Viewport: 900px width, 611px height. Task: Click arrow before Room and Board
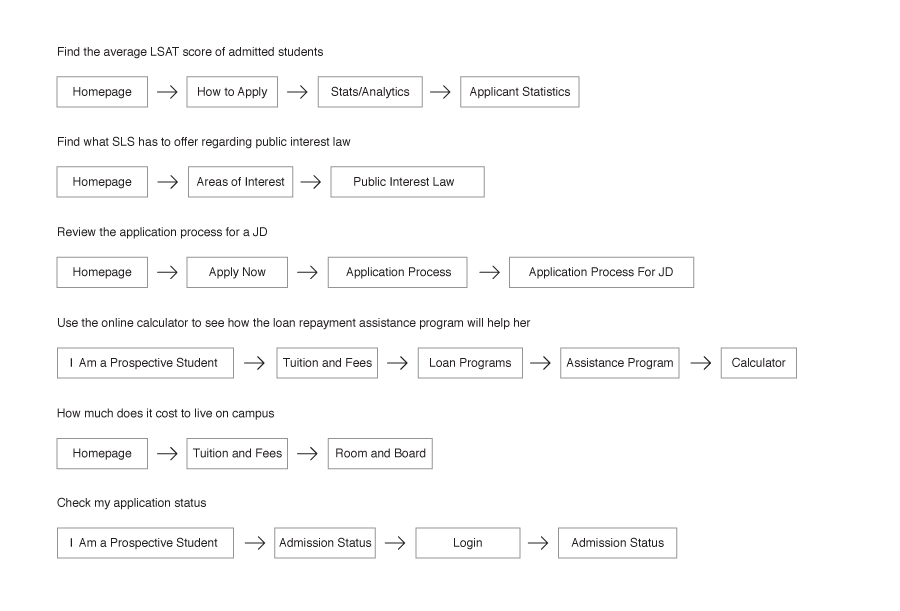coord(307,454)
